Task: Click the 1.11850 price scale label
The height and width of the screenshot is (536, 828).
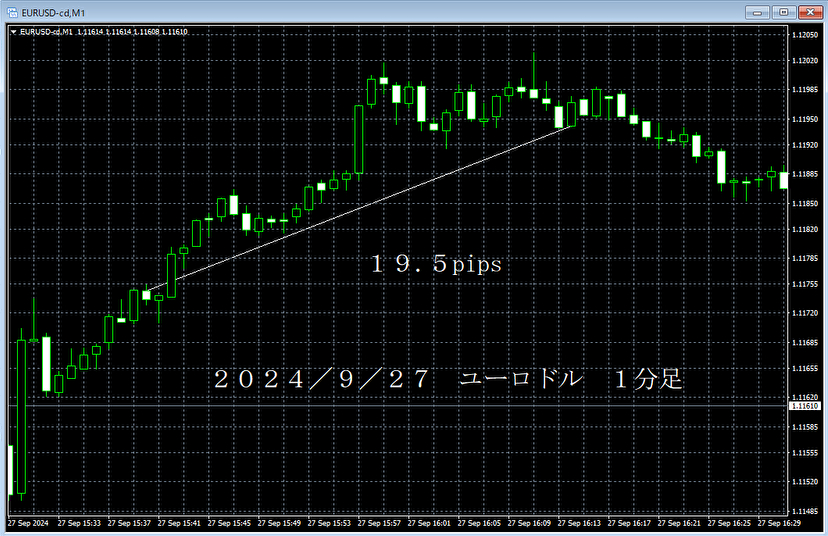Action: click(x=805, y=203)
